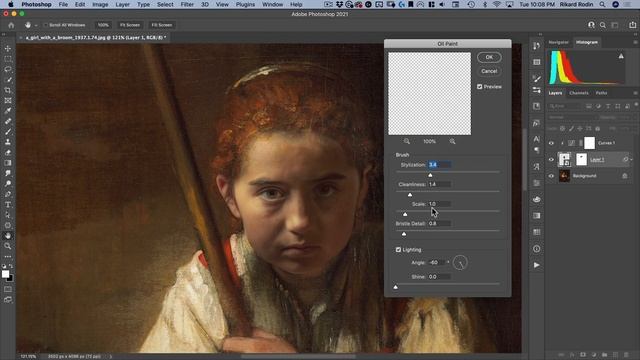
Task: Toggle Quick Mask mode icon
Action: coord(8,289)
